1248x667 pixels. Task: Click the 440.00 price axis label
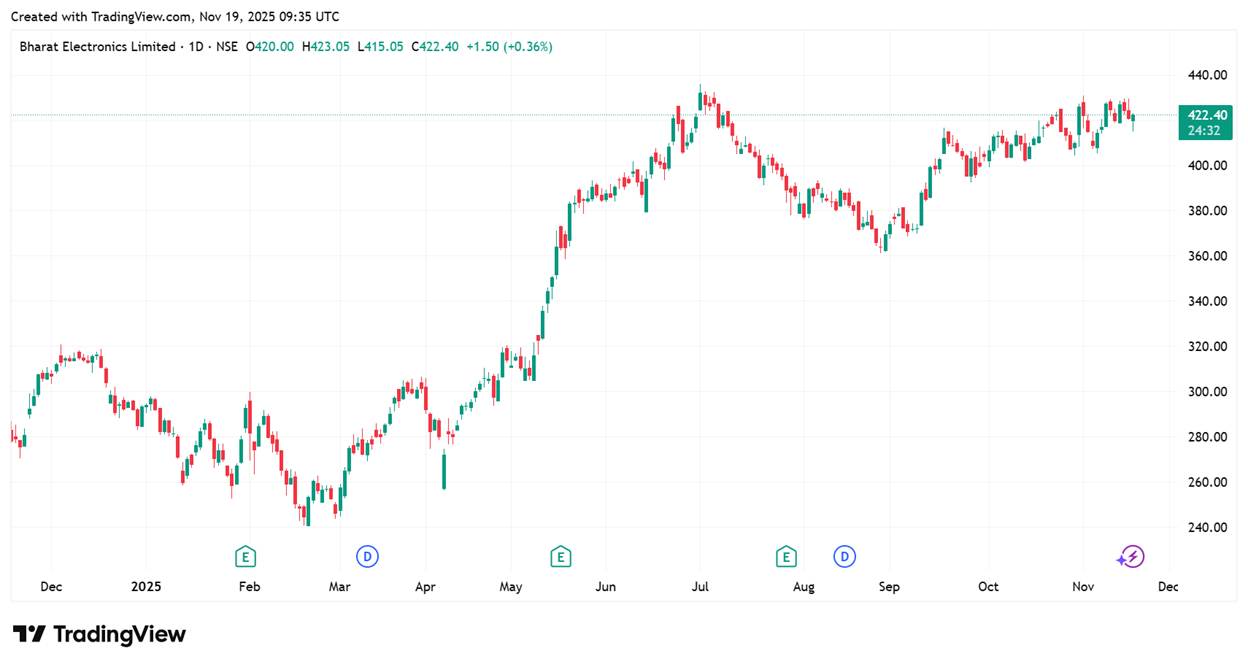point(1206,75)
